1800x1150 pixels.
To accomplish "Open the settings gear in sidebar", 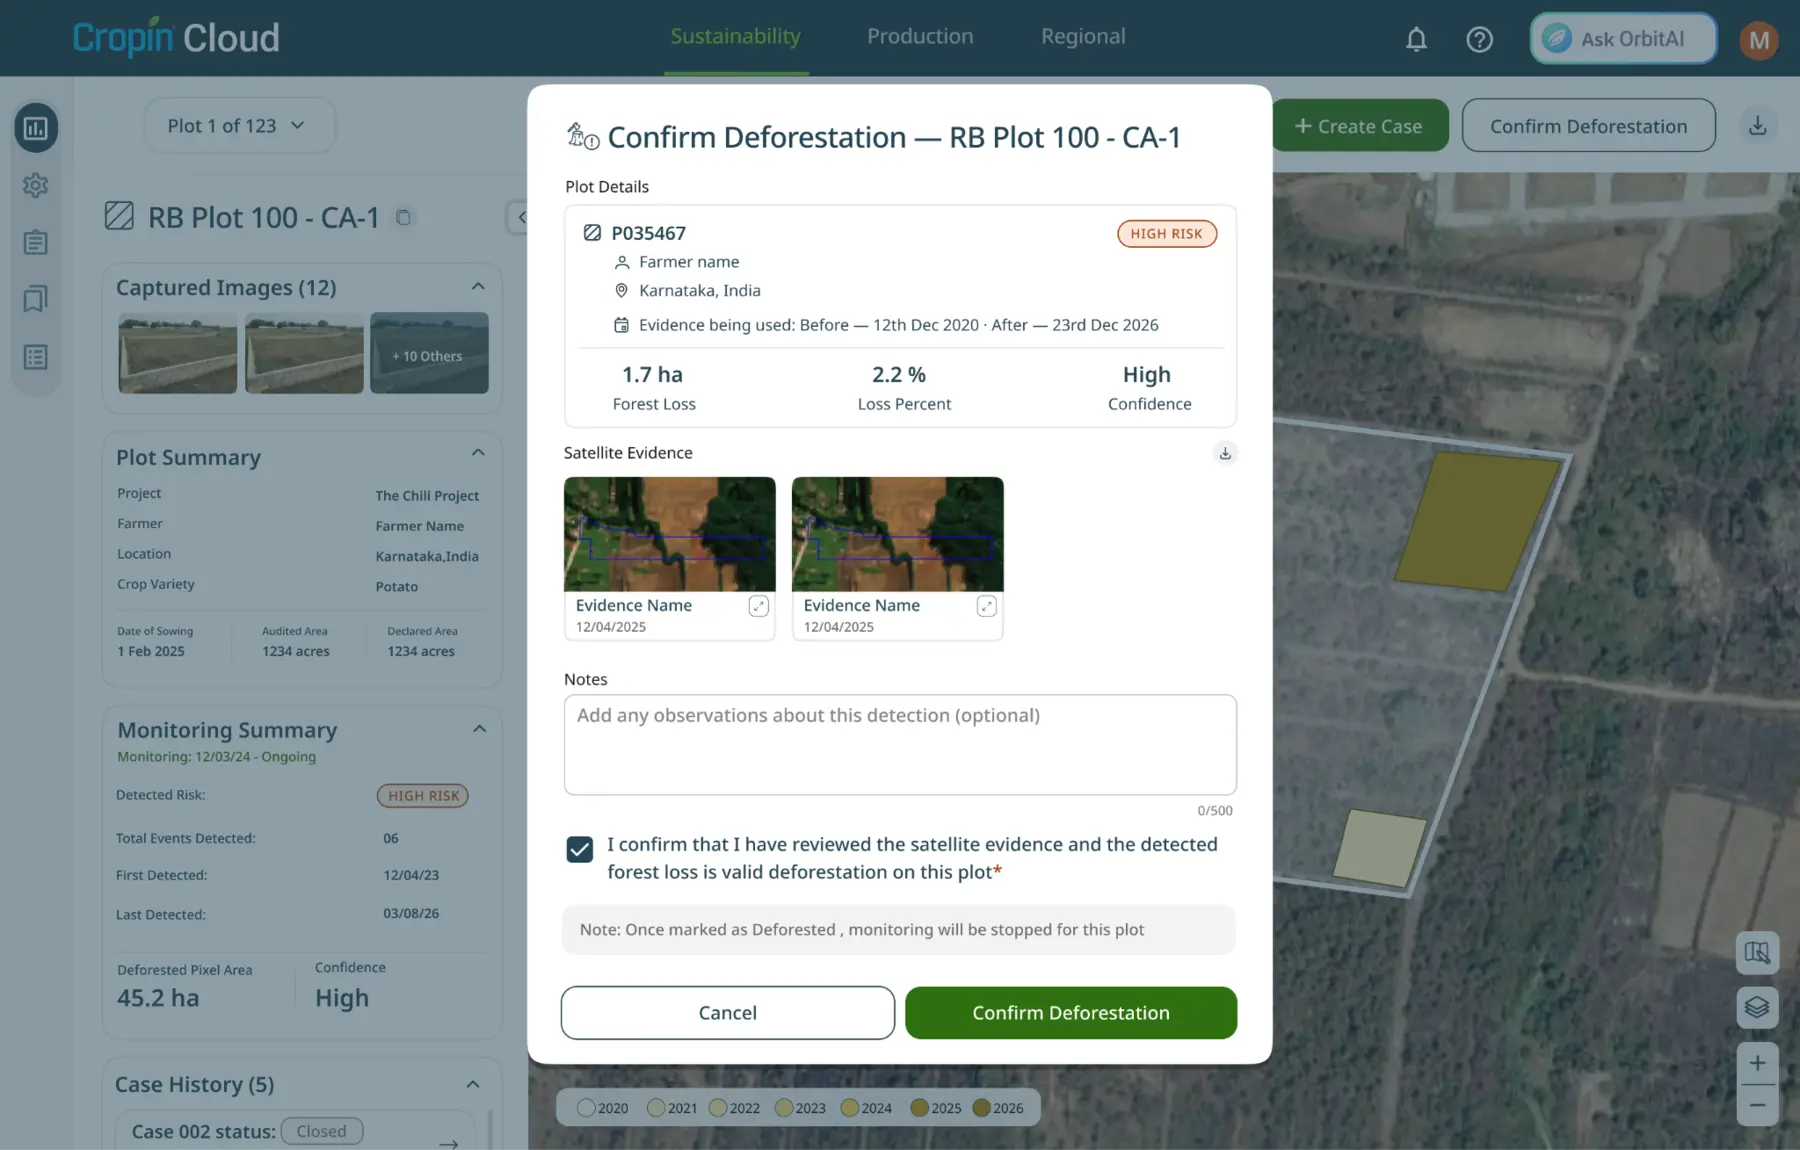I will pos(36,185).
